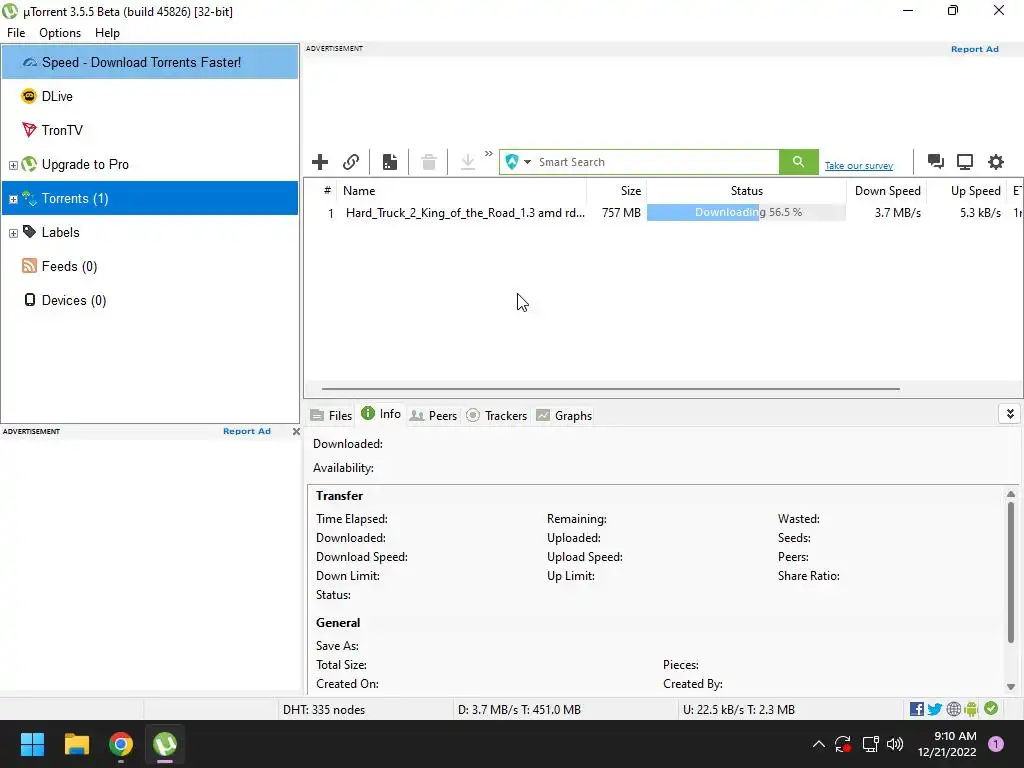Click the chat bubbles icon in toolbar

[x=936, y=162]
